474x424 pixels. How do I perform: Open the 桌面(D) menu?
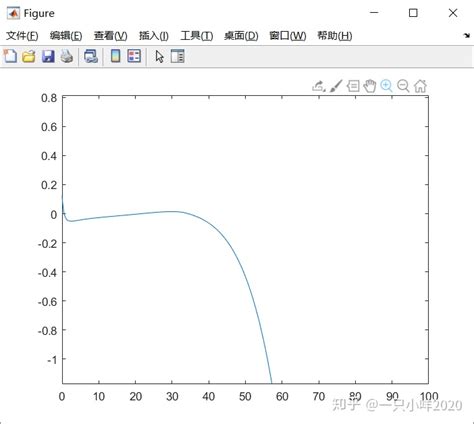(241, 36)
